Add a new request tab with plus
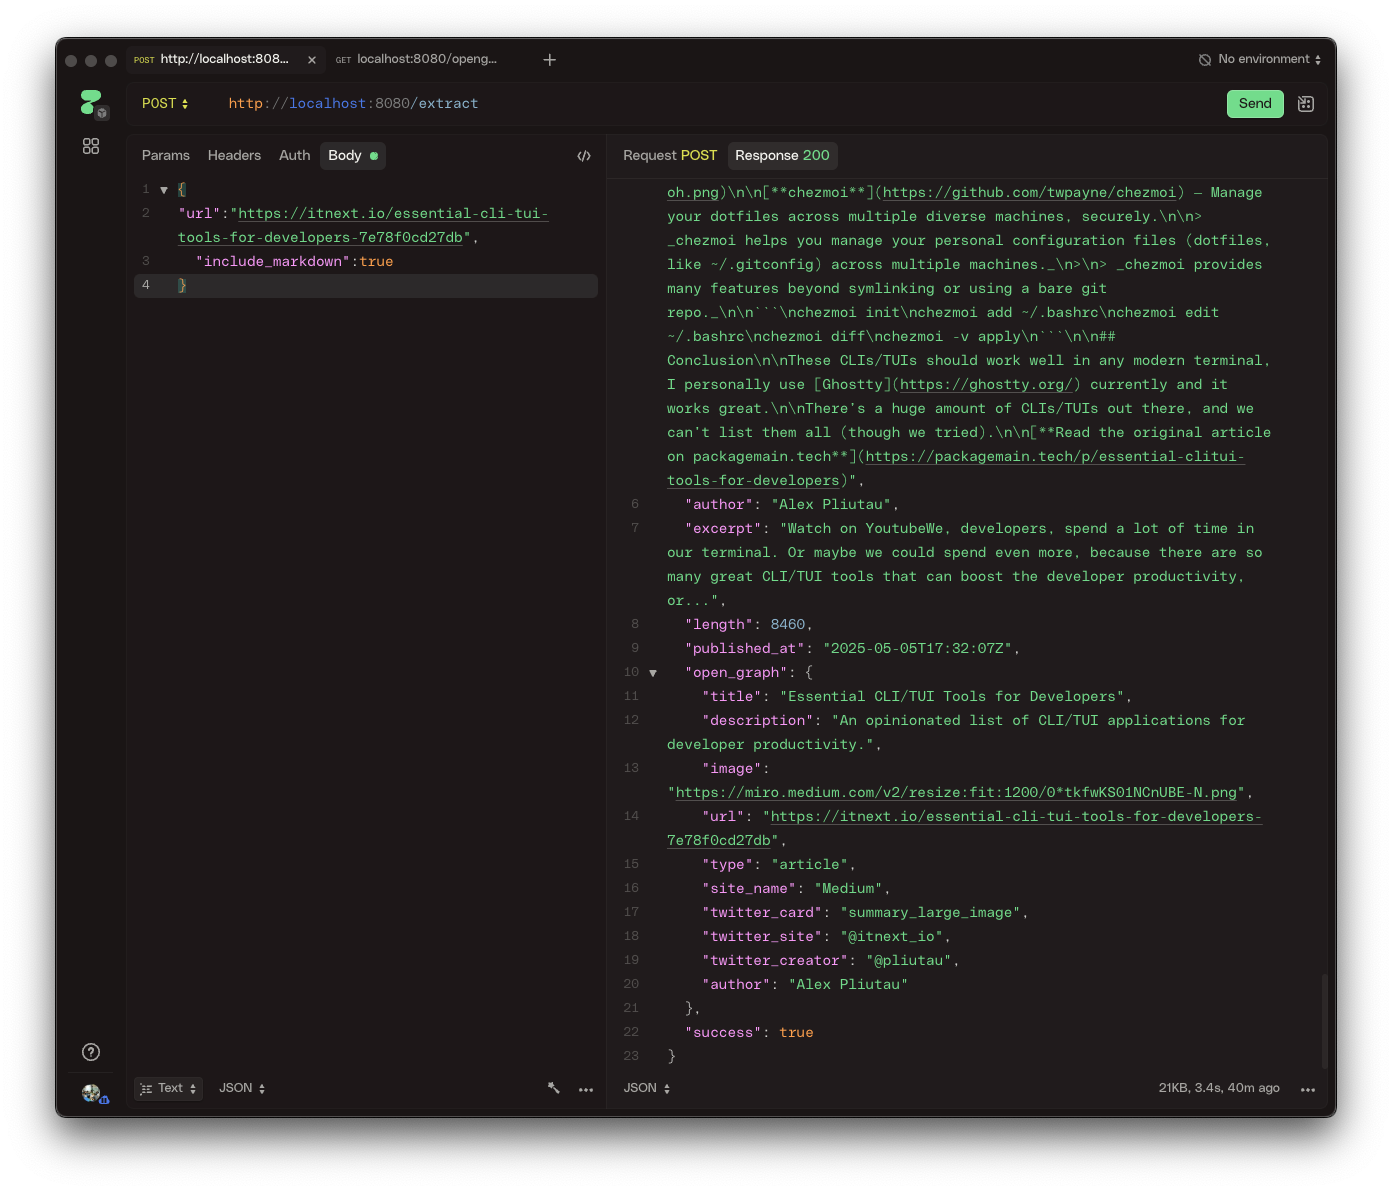 click(549, 60)
